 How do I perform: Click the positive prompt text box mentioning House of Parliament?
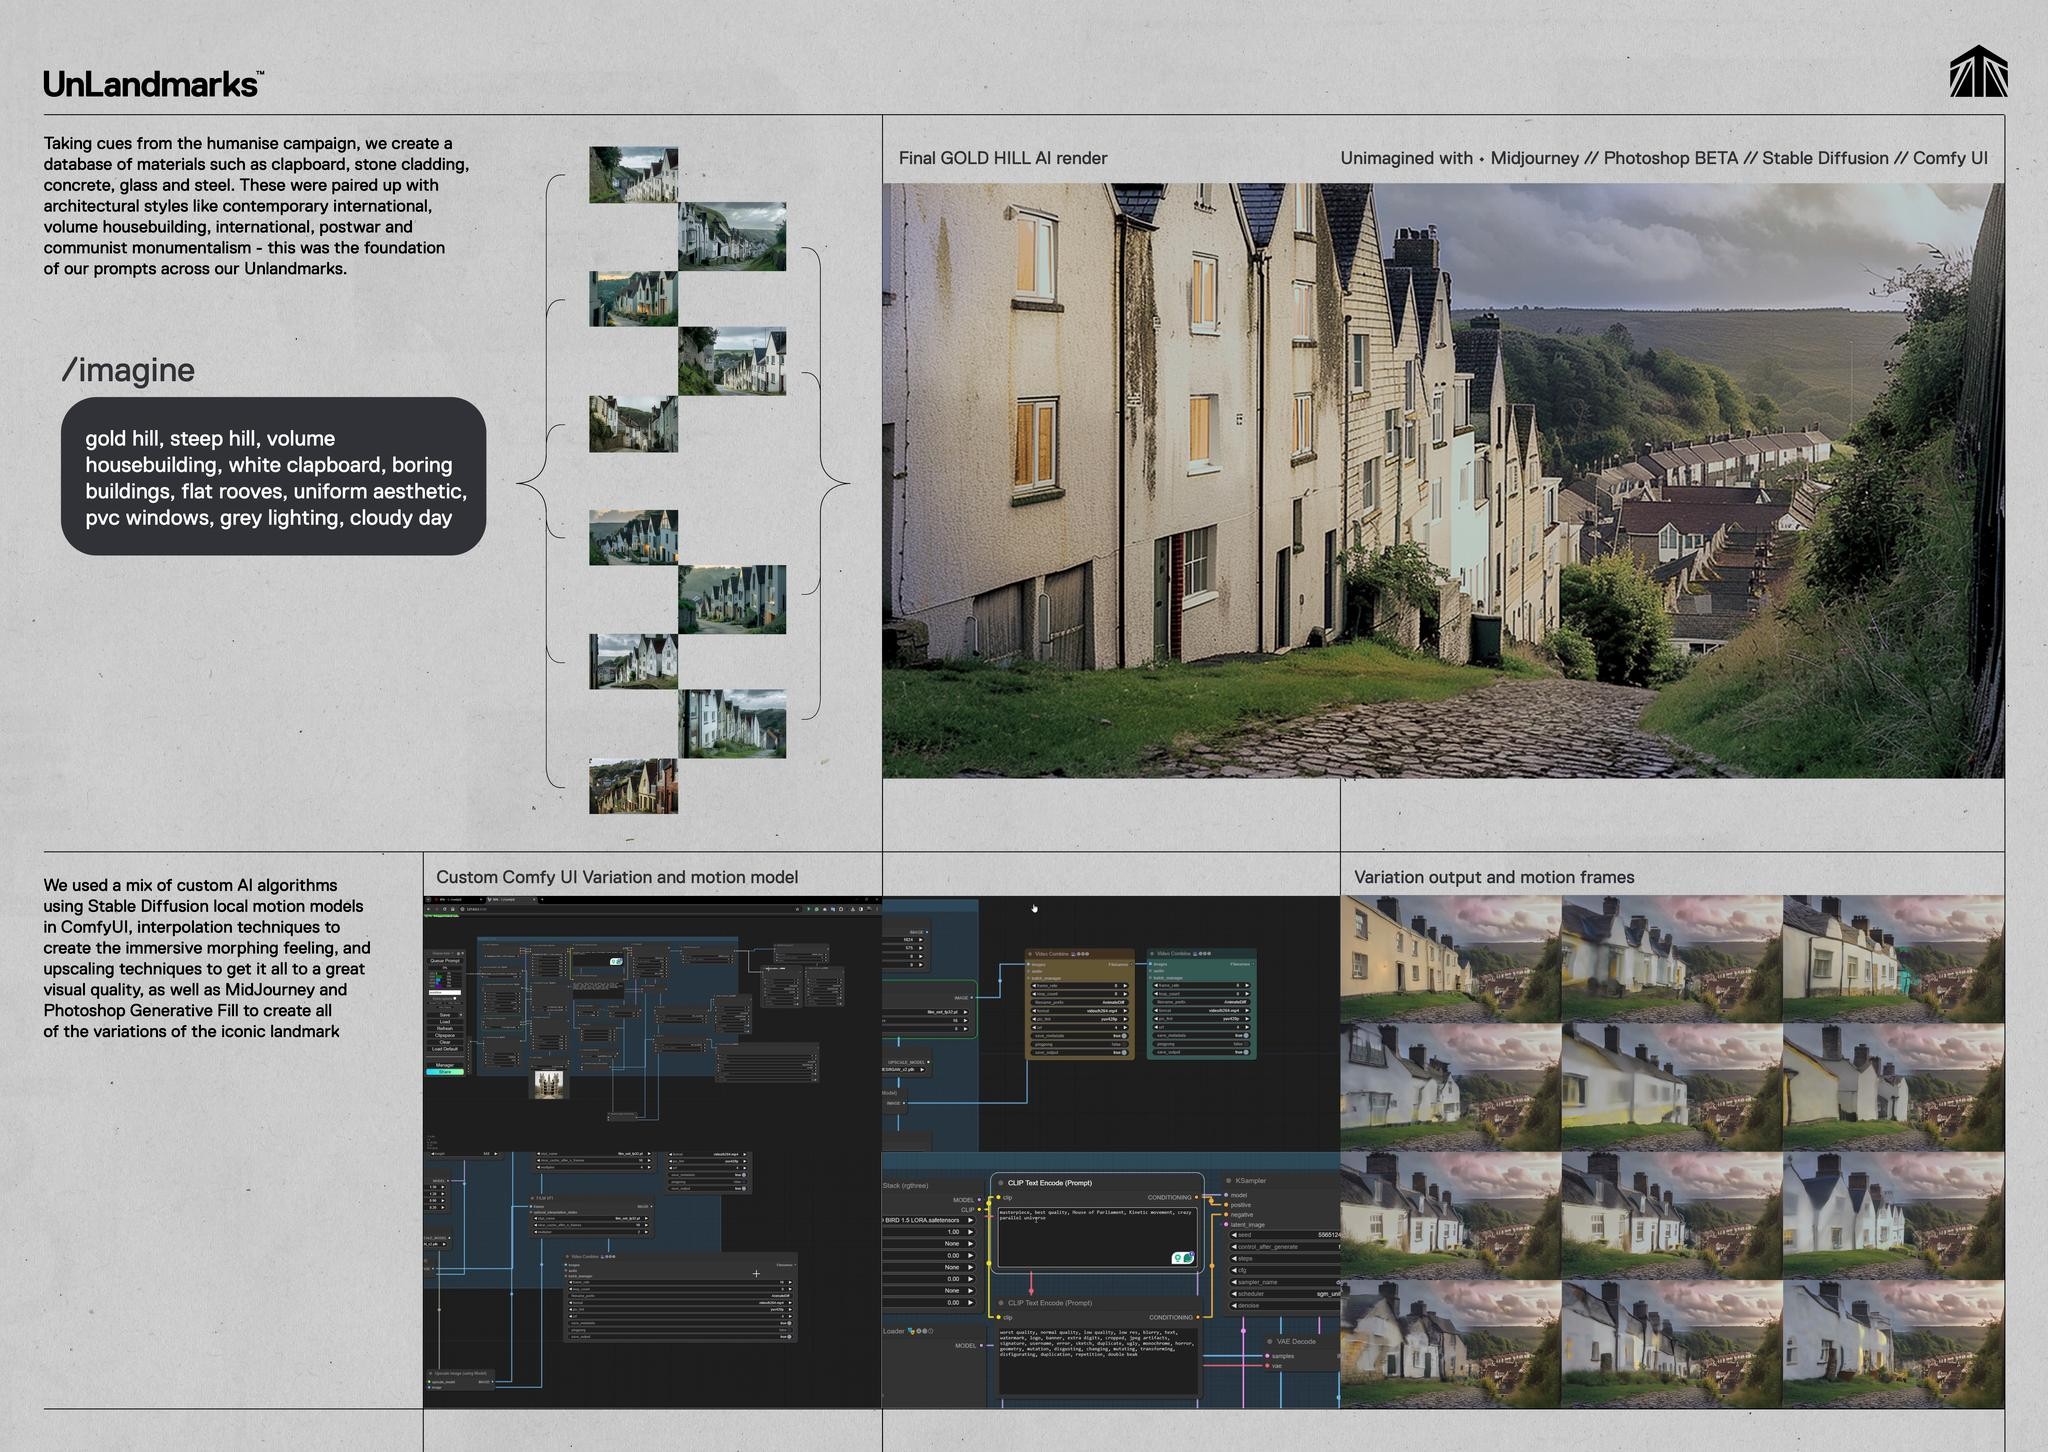(x=1098, y=1237)
